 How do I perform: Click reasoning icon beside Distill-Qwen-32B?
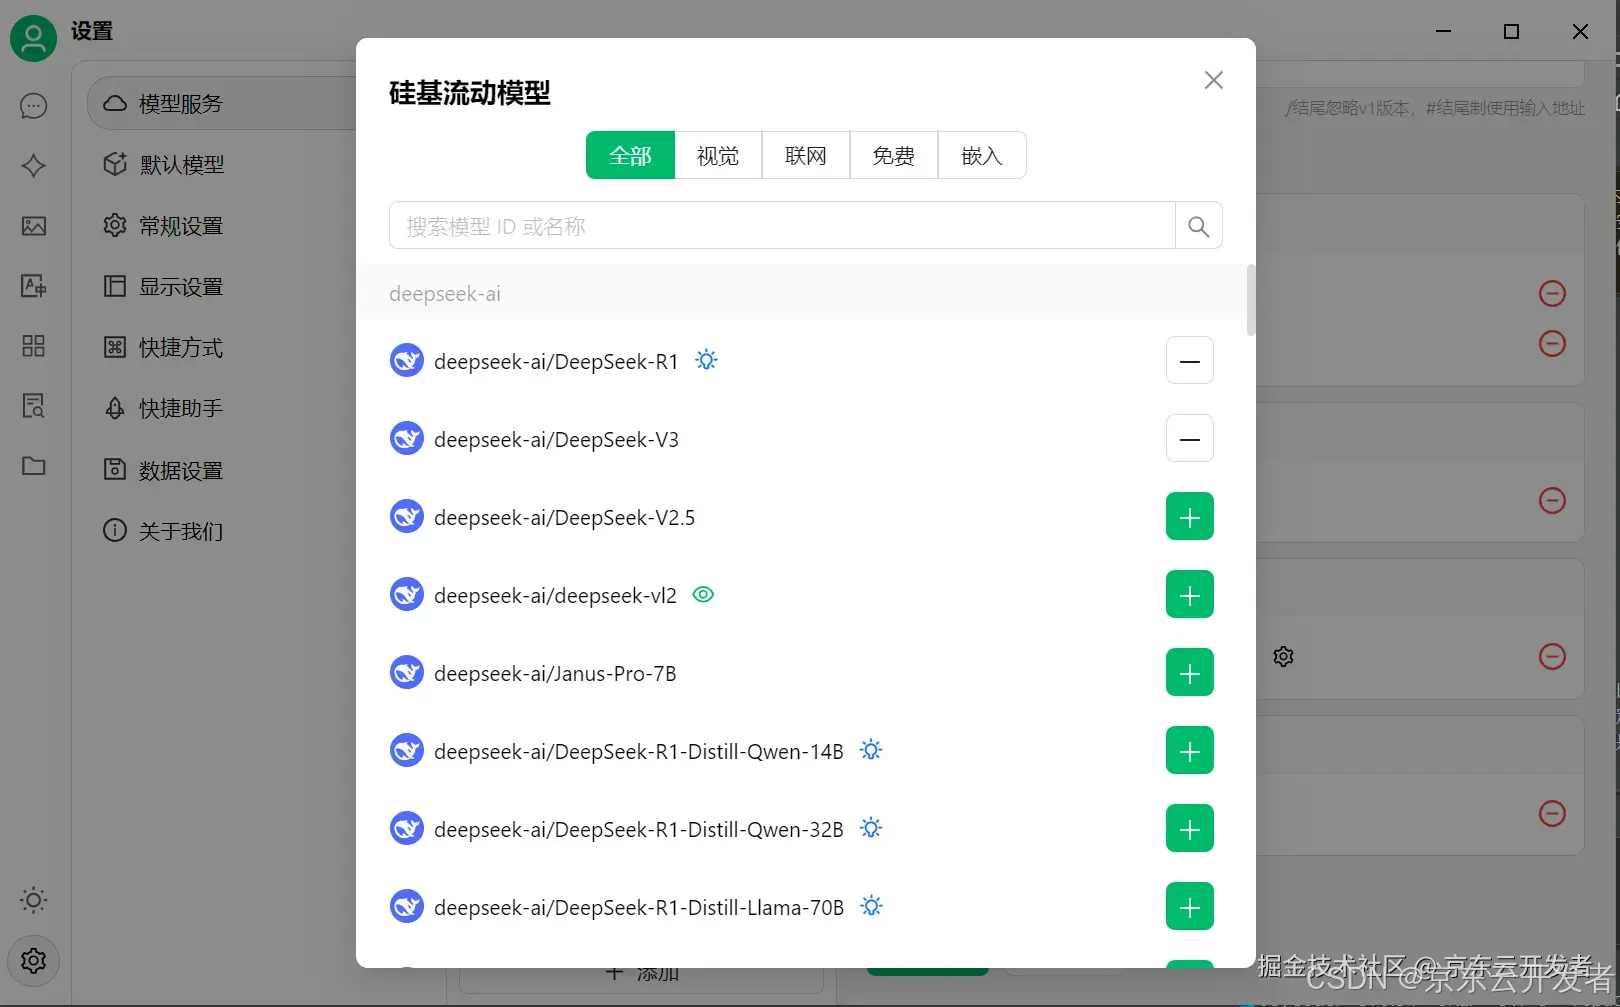872,828
